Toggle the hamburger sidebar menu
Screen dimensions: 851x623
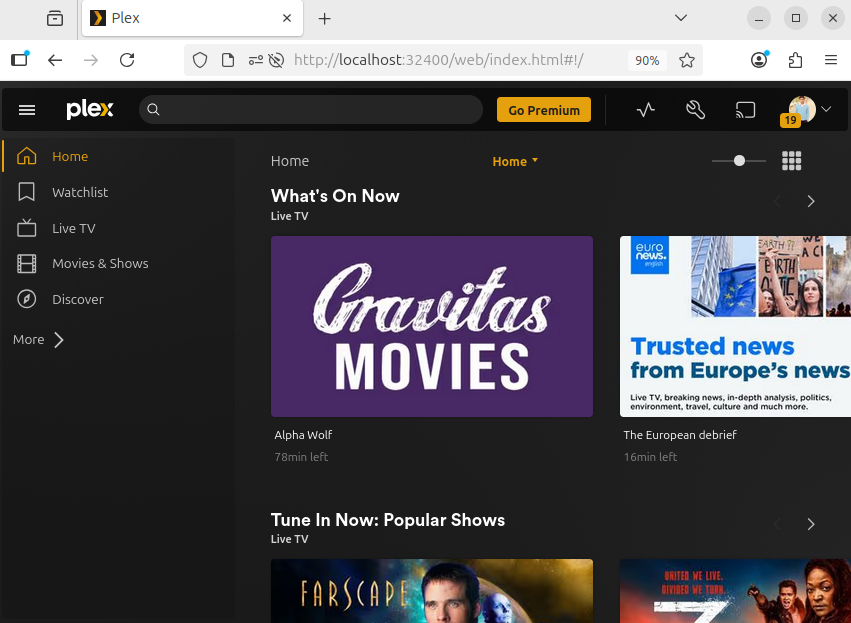(x=27, y=110)
